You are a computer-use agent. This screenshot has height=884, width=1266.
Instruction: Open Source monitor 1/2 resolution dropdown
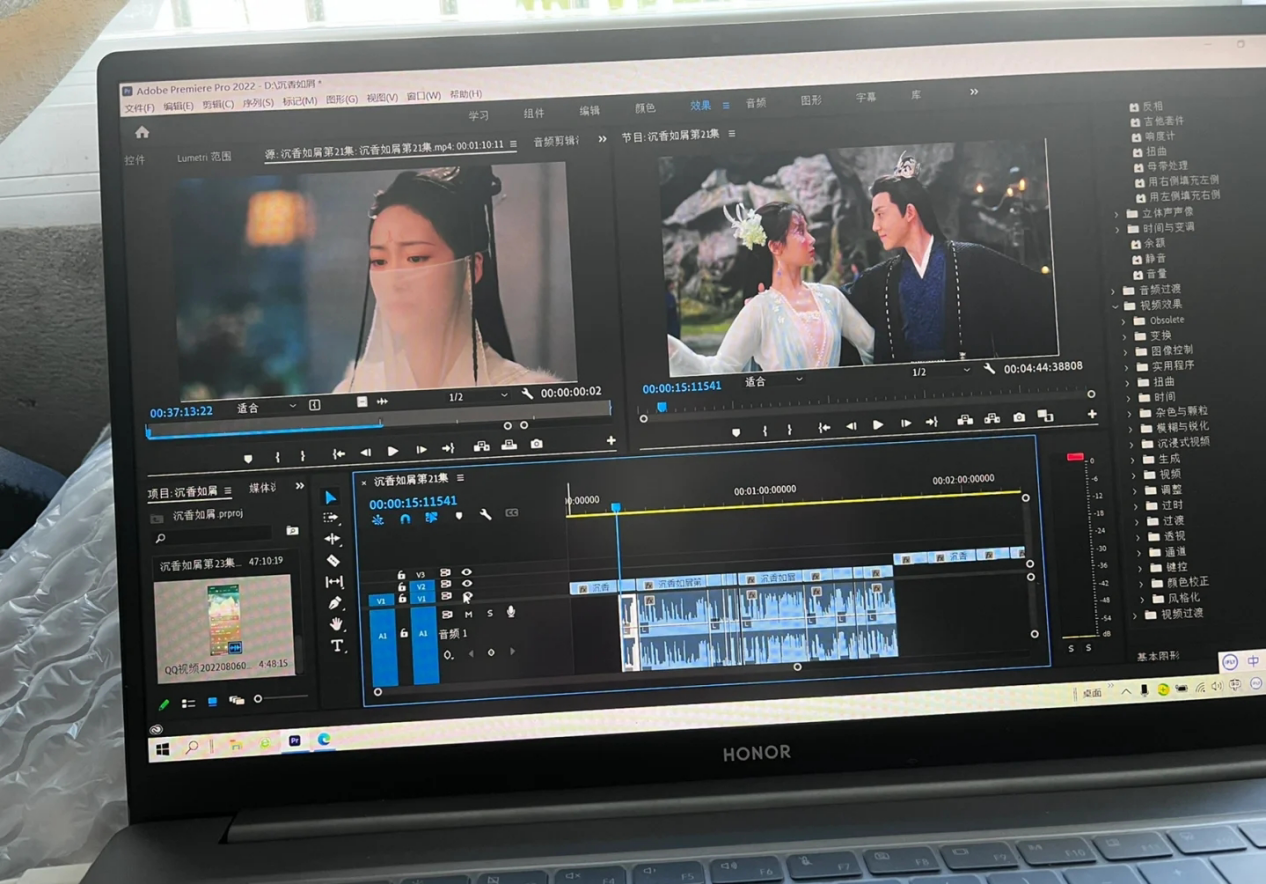(x=478, y=397)
